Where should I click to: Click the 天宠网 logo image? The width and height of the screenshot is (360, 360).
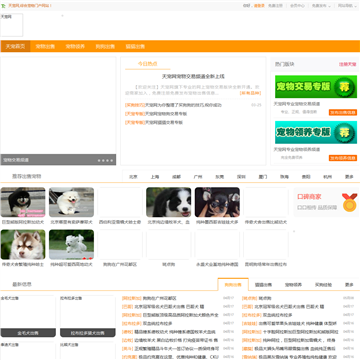tap(12, 25)
